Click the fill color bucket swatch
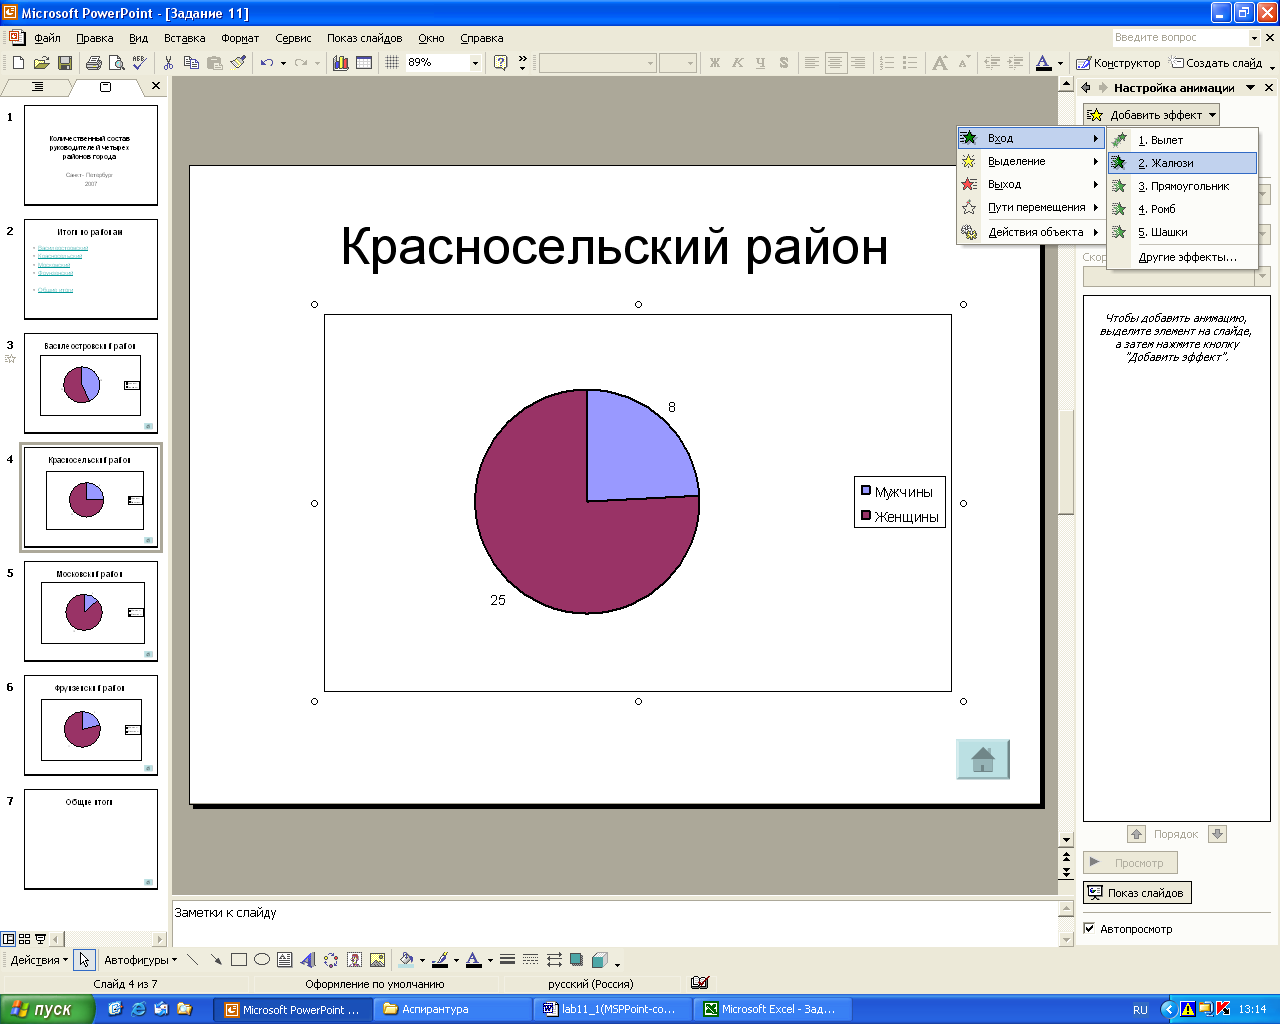 tap(406, 960)
